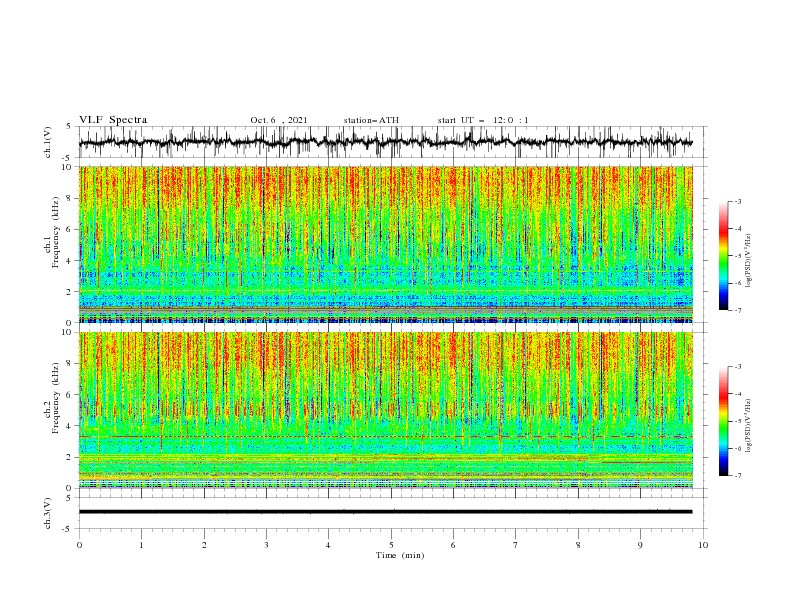This screenshot has width=792, height=612.
Task: Click the "5" tick on ch.1(V) axis
Action: click(x=69, y=127)
